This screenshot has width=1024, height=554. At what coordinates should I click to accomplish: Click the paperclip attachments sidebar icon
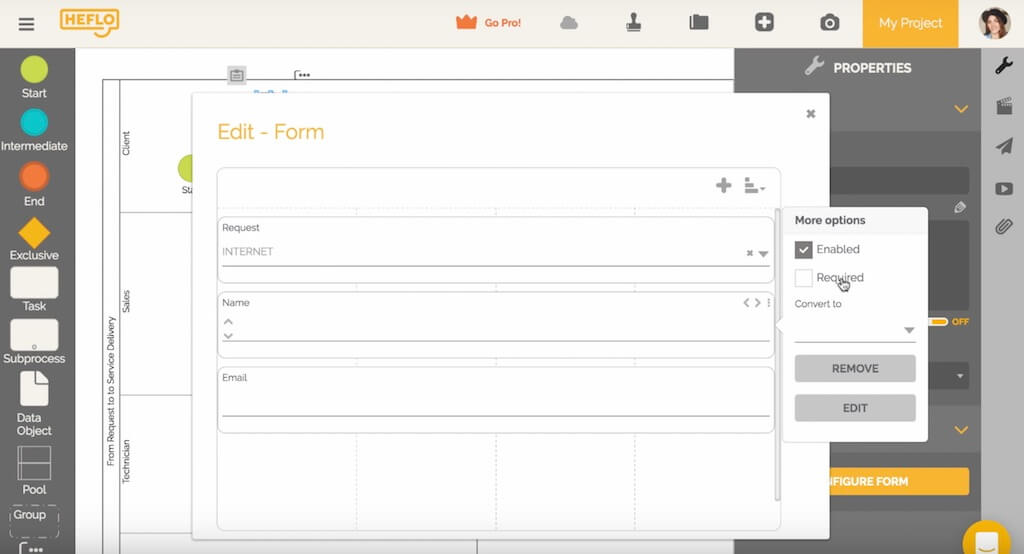coord(1004,227)
